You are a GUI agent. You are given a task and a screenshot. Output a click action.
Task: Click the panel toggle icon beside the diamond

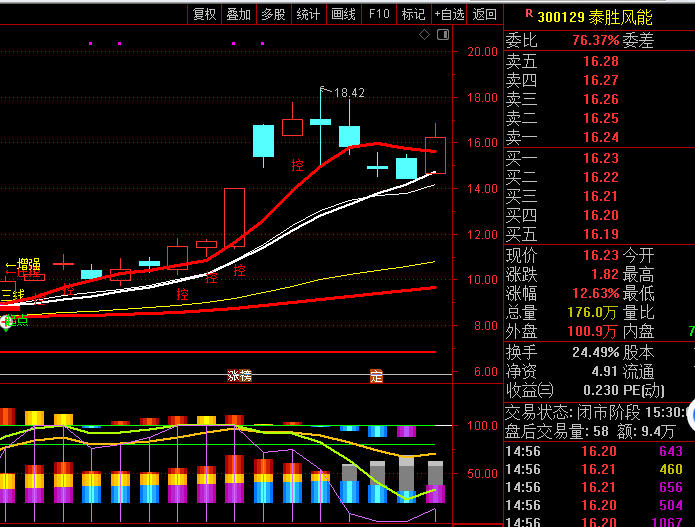click(440, 35)
